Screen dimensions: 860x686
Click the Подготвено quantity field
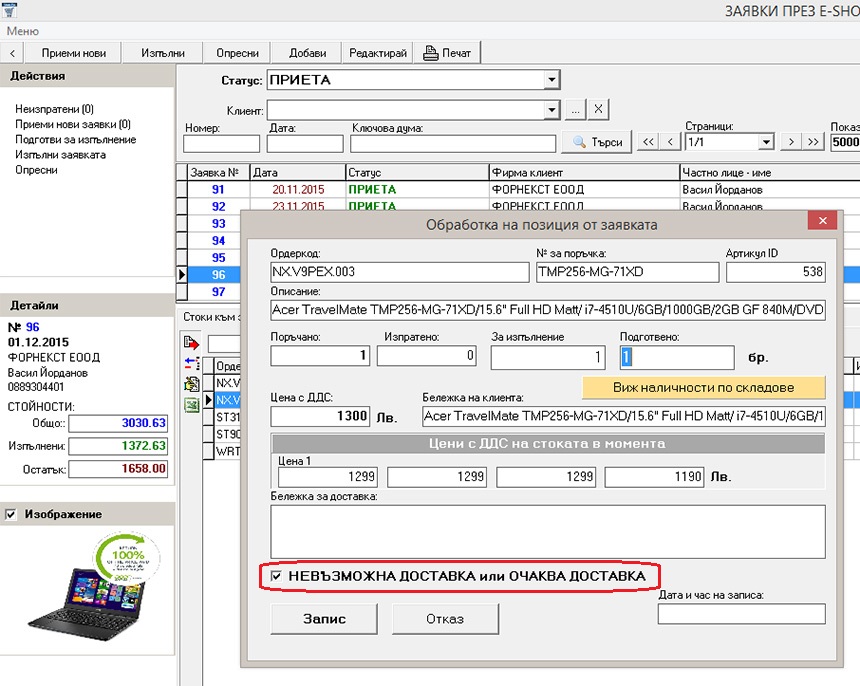(677, 358)
